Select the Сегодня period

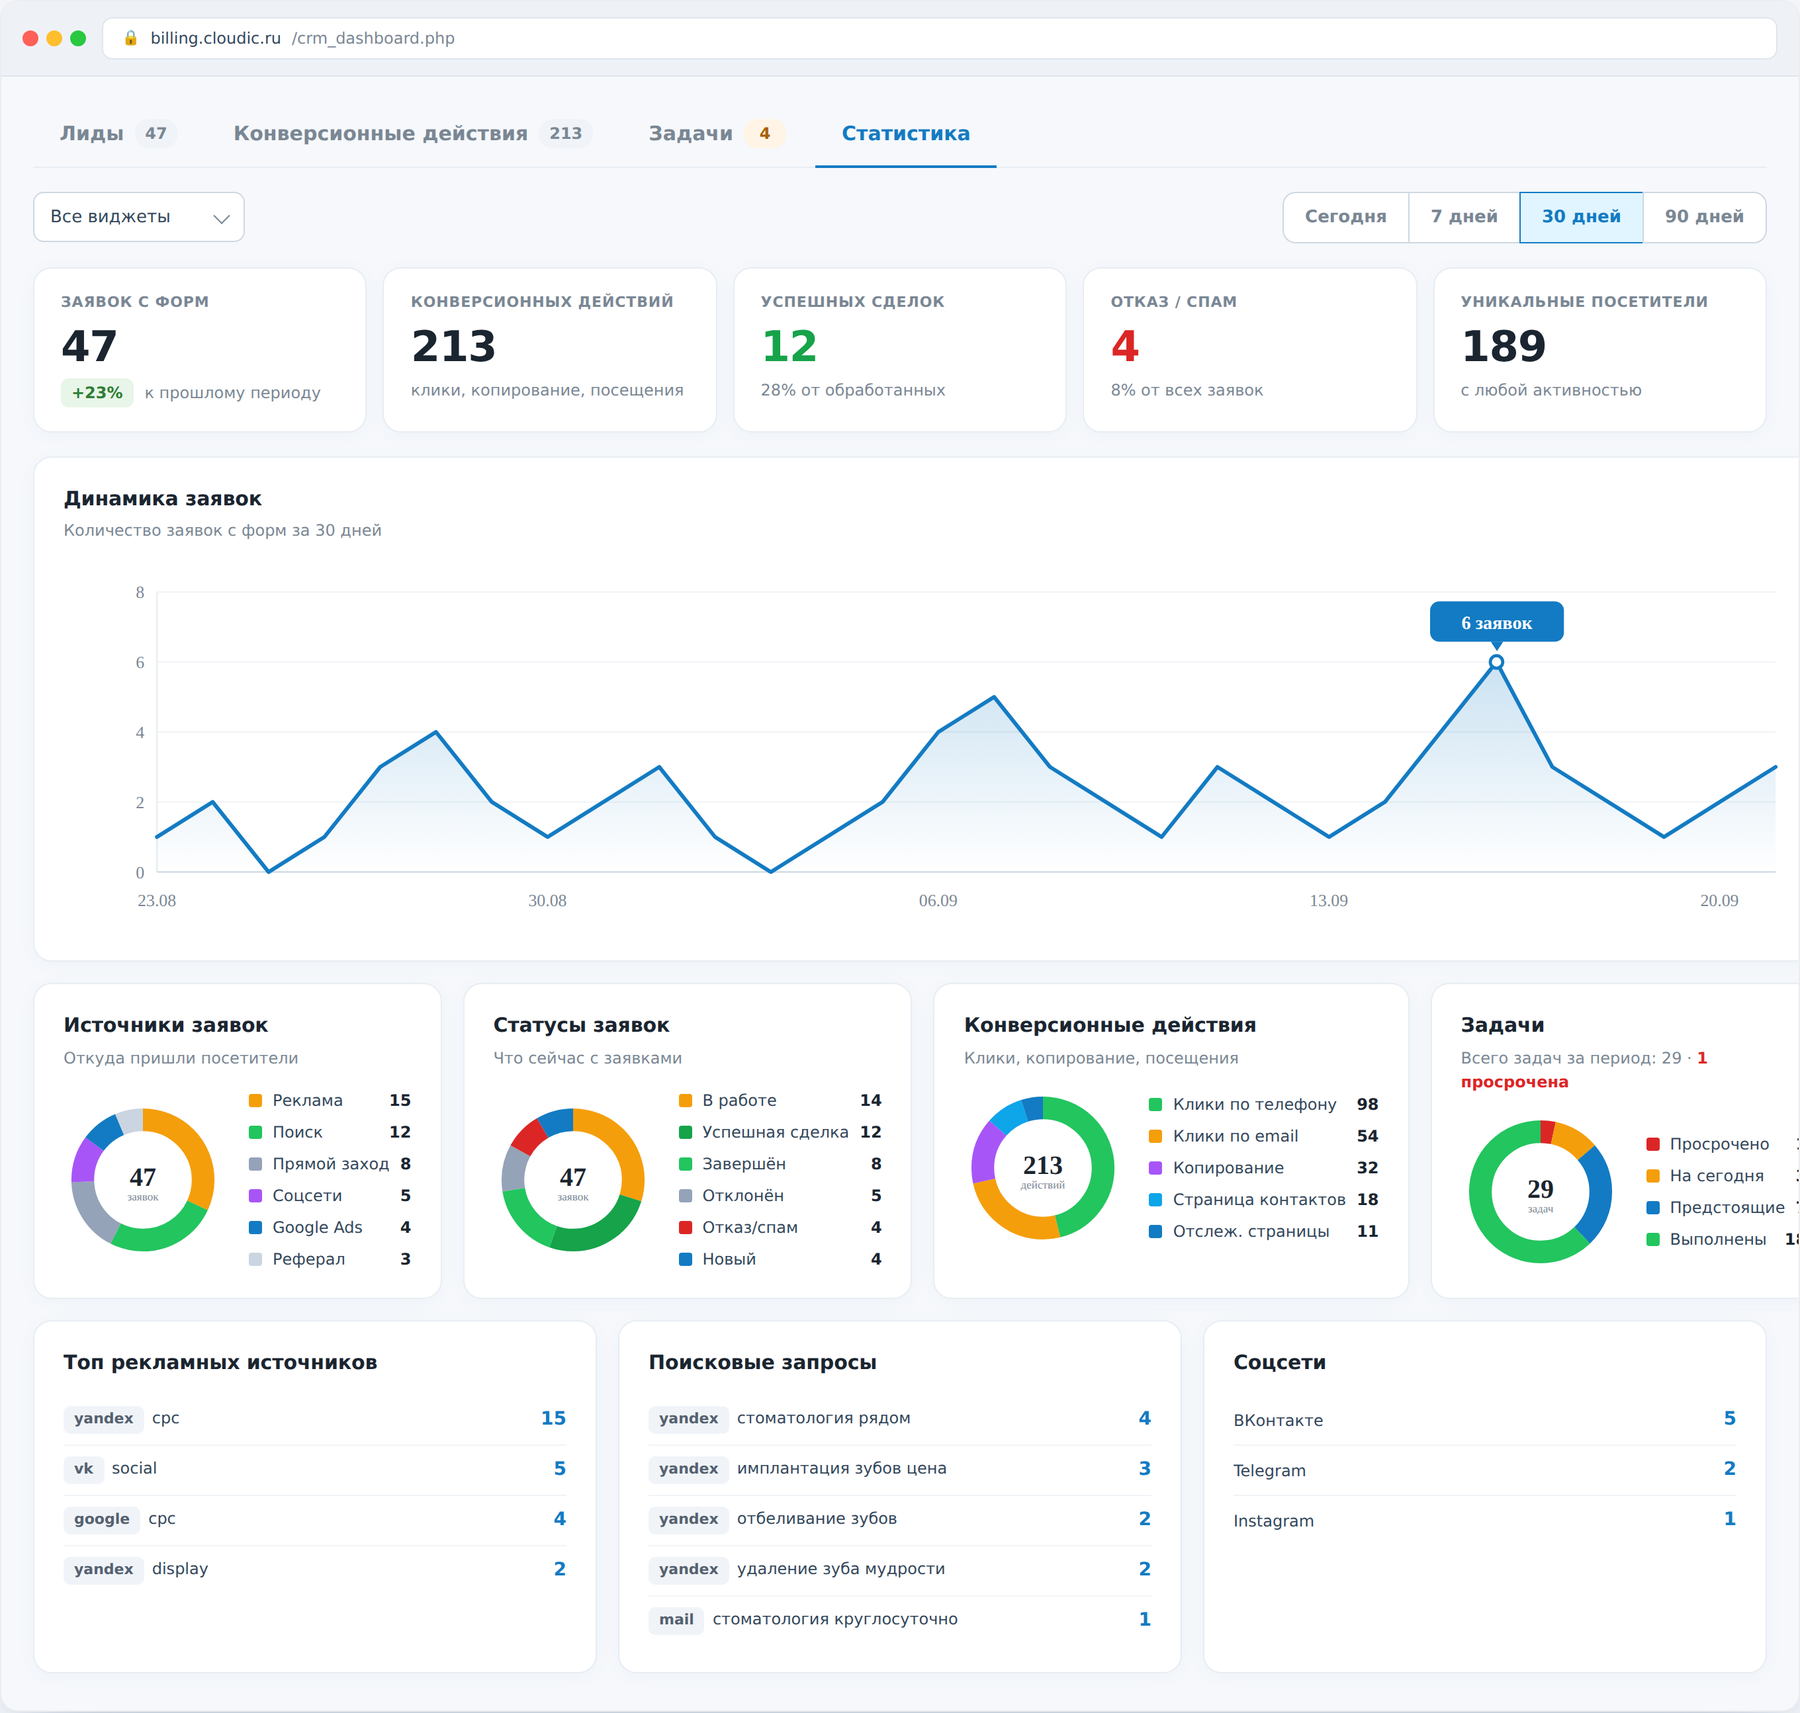click(x=1345, y=217)
